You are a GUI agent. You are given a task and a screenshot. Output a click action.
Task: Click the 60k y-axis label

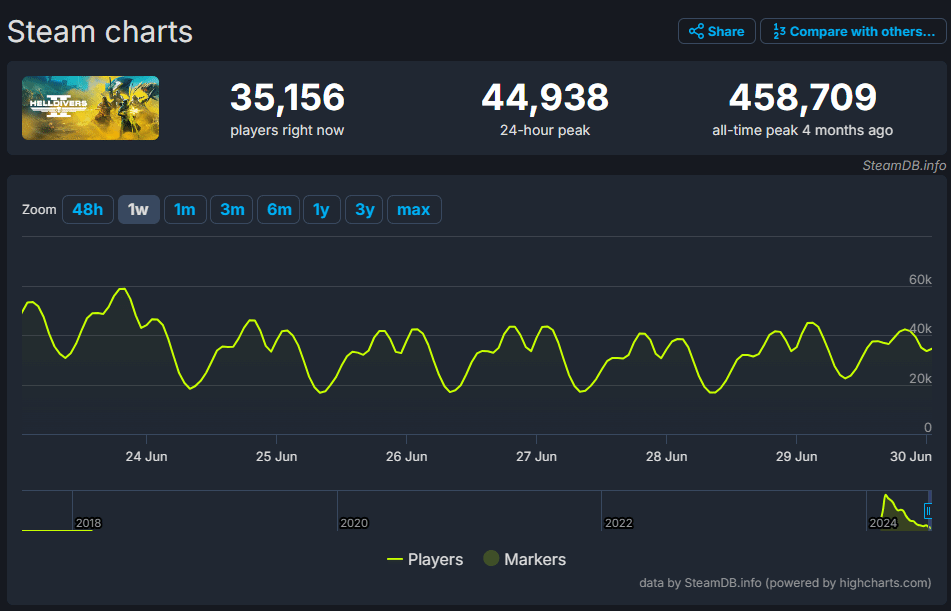[x=920, y=280]
